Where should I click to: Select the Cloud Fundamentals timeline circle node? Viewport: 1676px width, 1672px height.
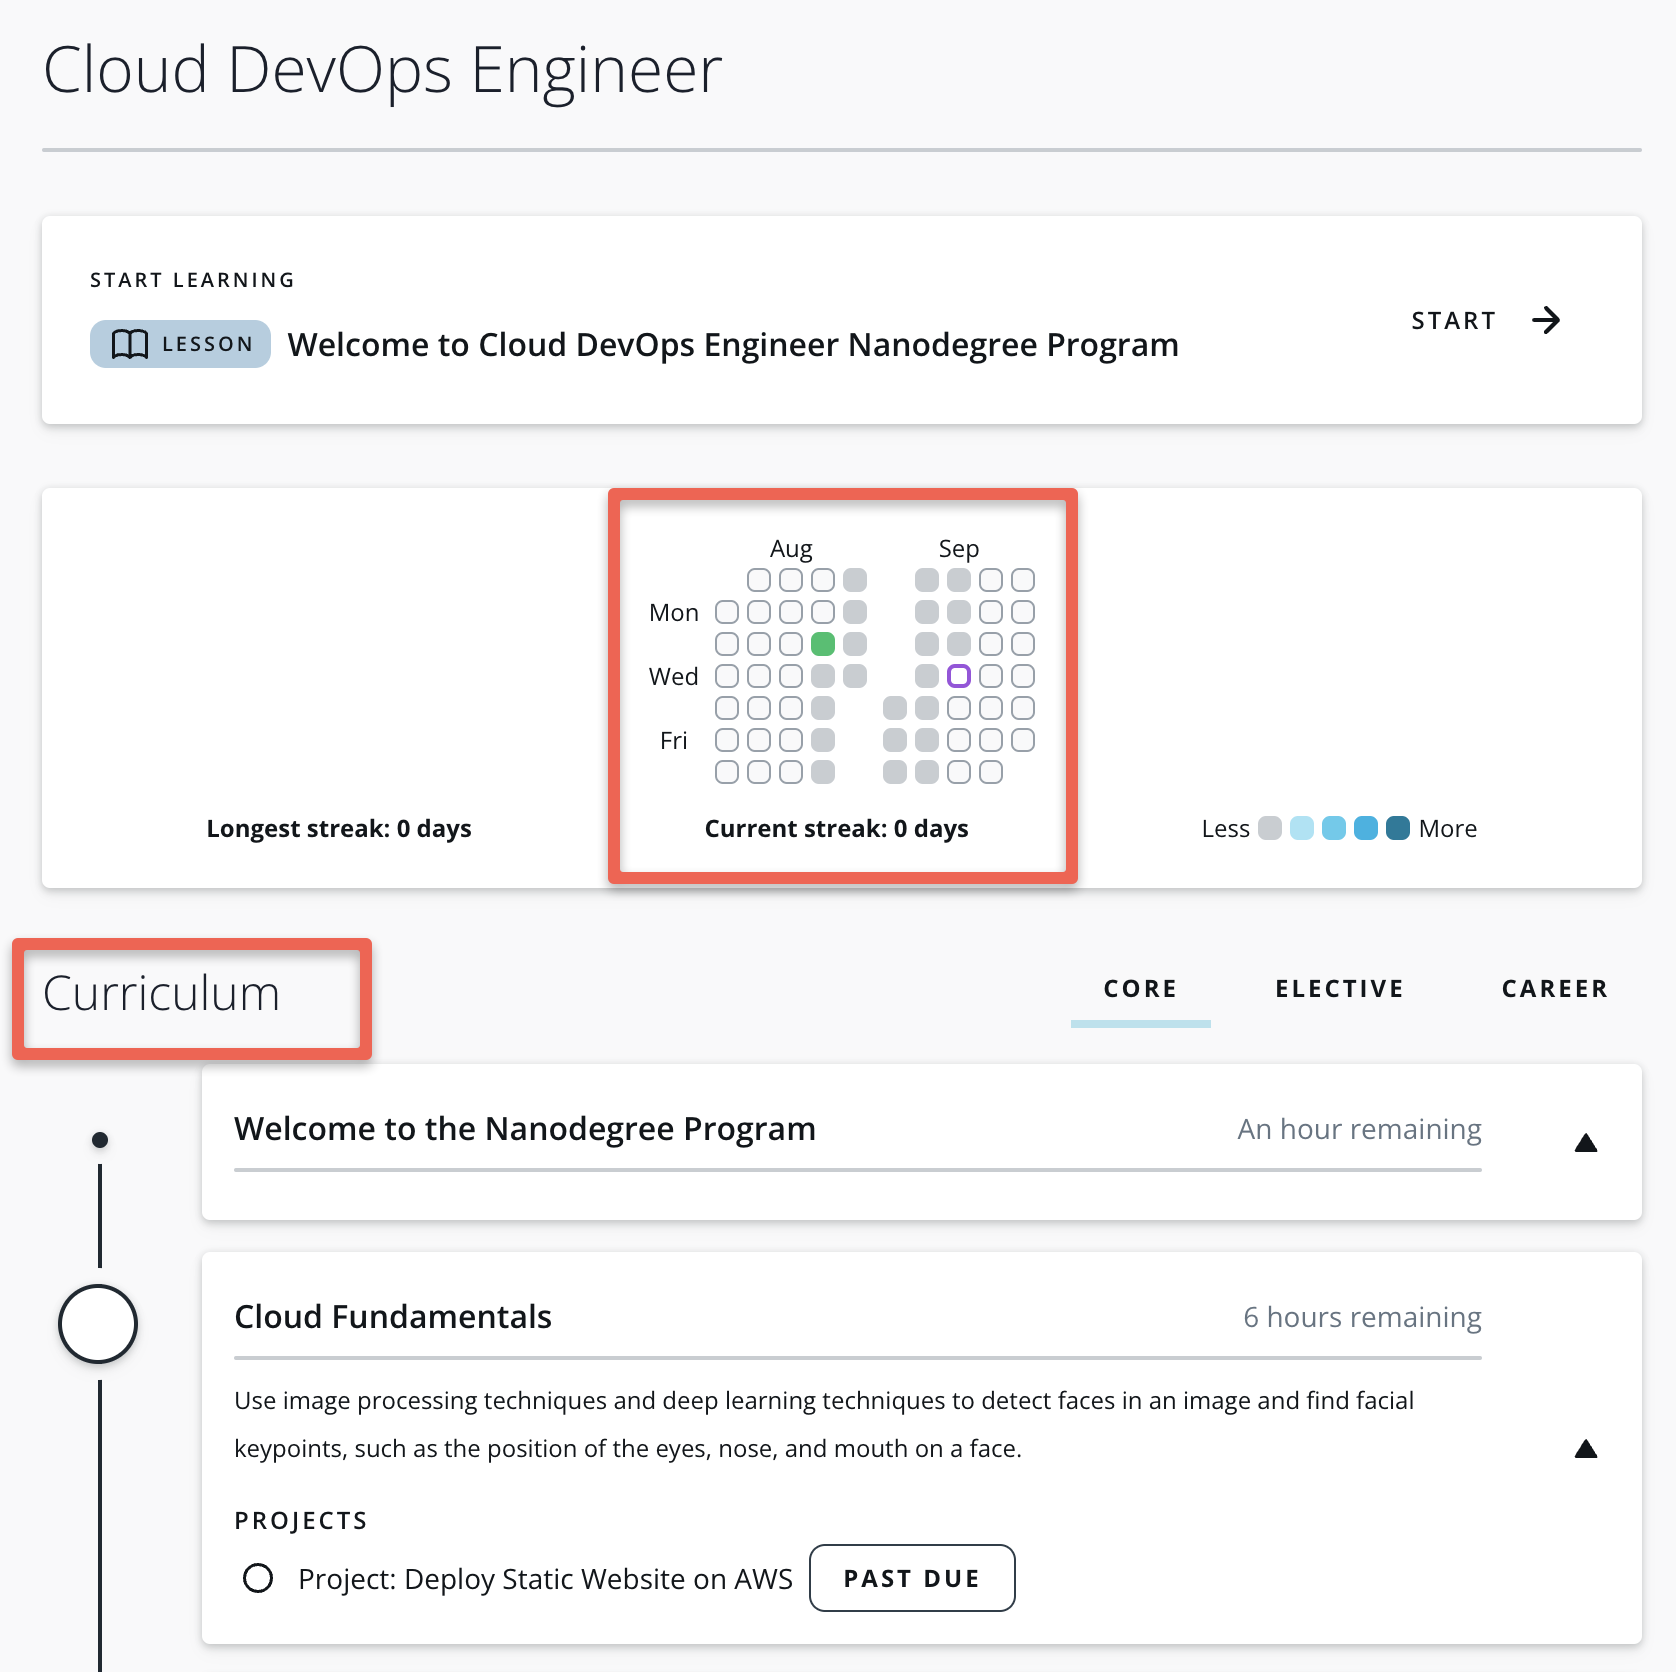click(99, 1323)
